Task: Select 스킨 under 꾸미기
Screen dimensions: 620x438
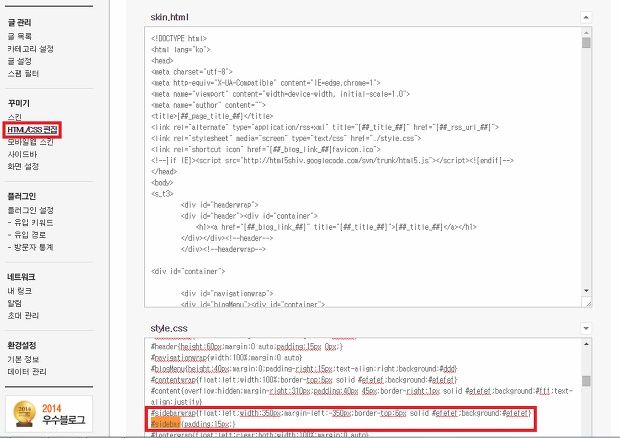Action: [15, 117]
